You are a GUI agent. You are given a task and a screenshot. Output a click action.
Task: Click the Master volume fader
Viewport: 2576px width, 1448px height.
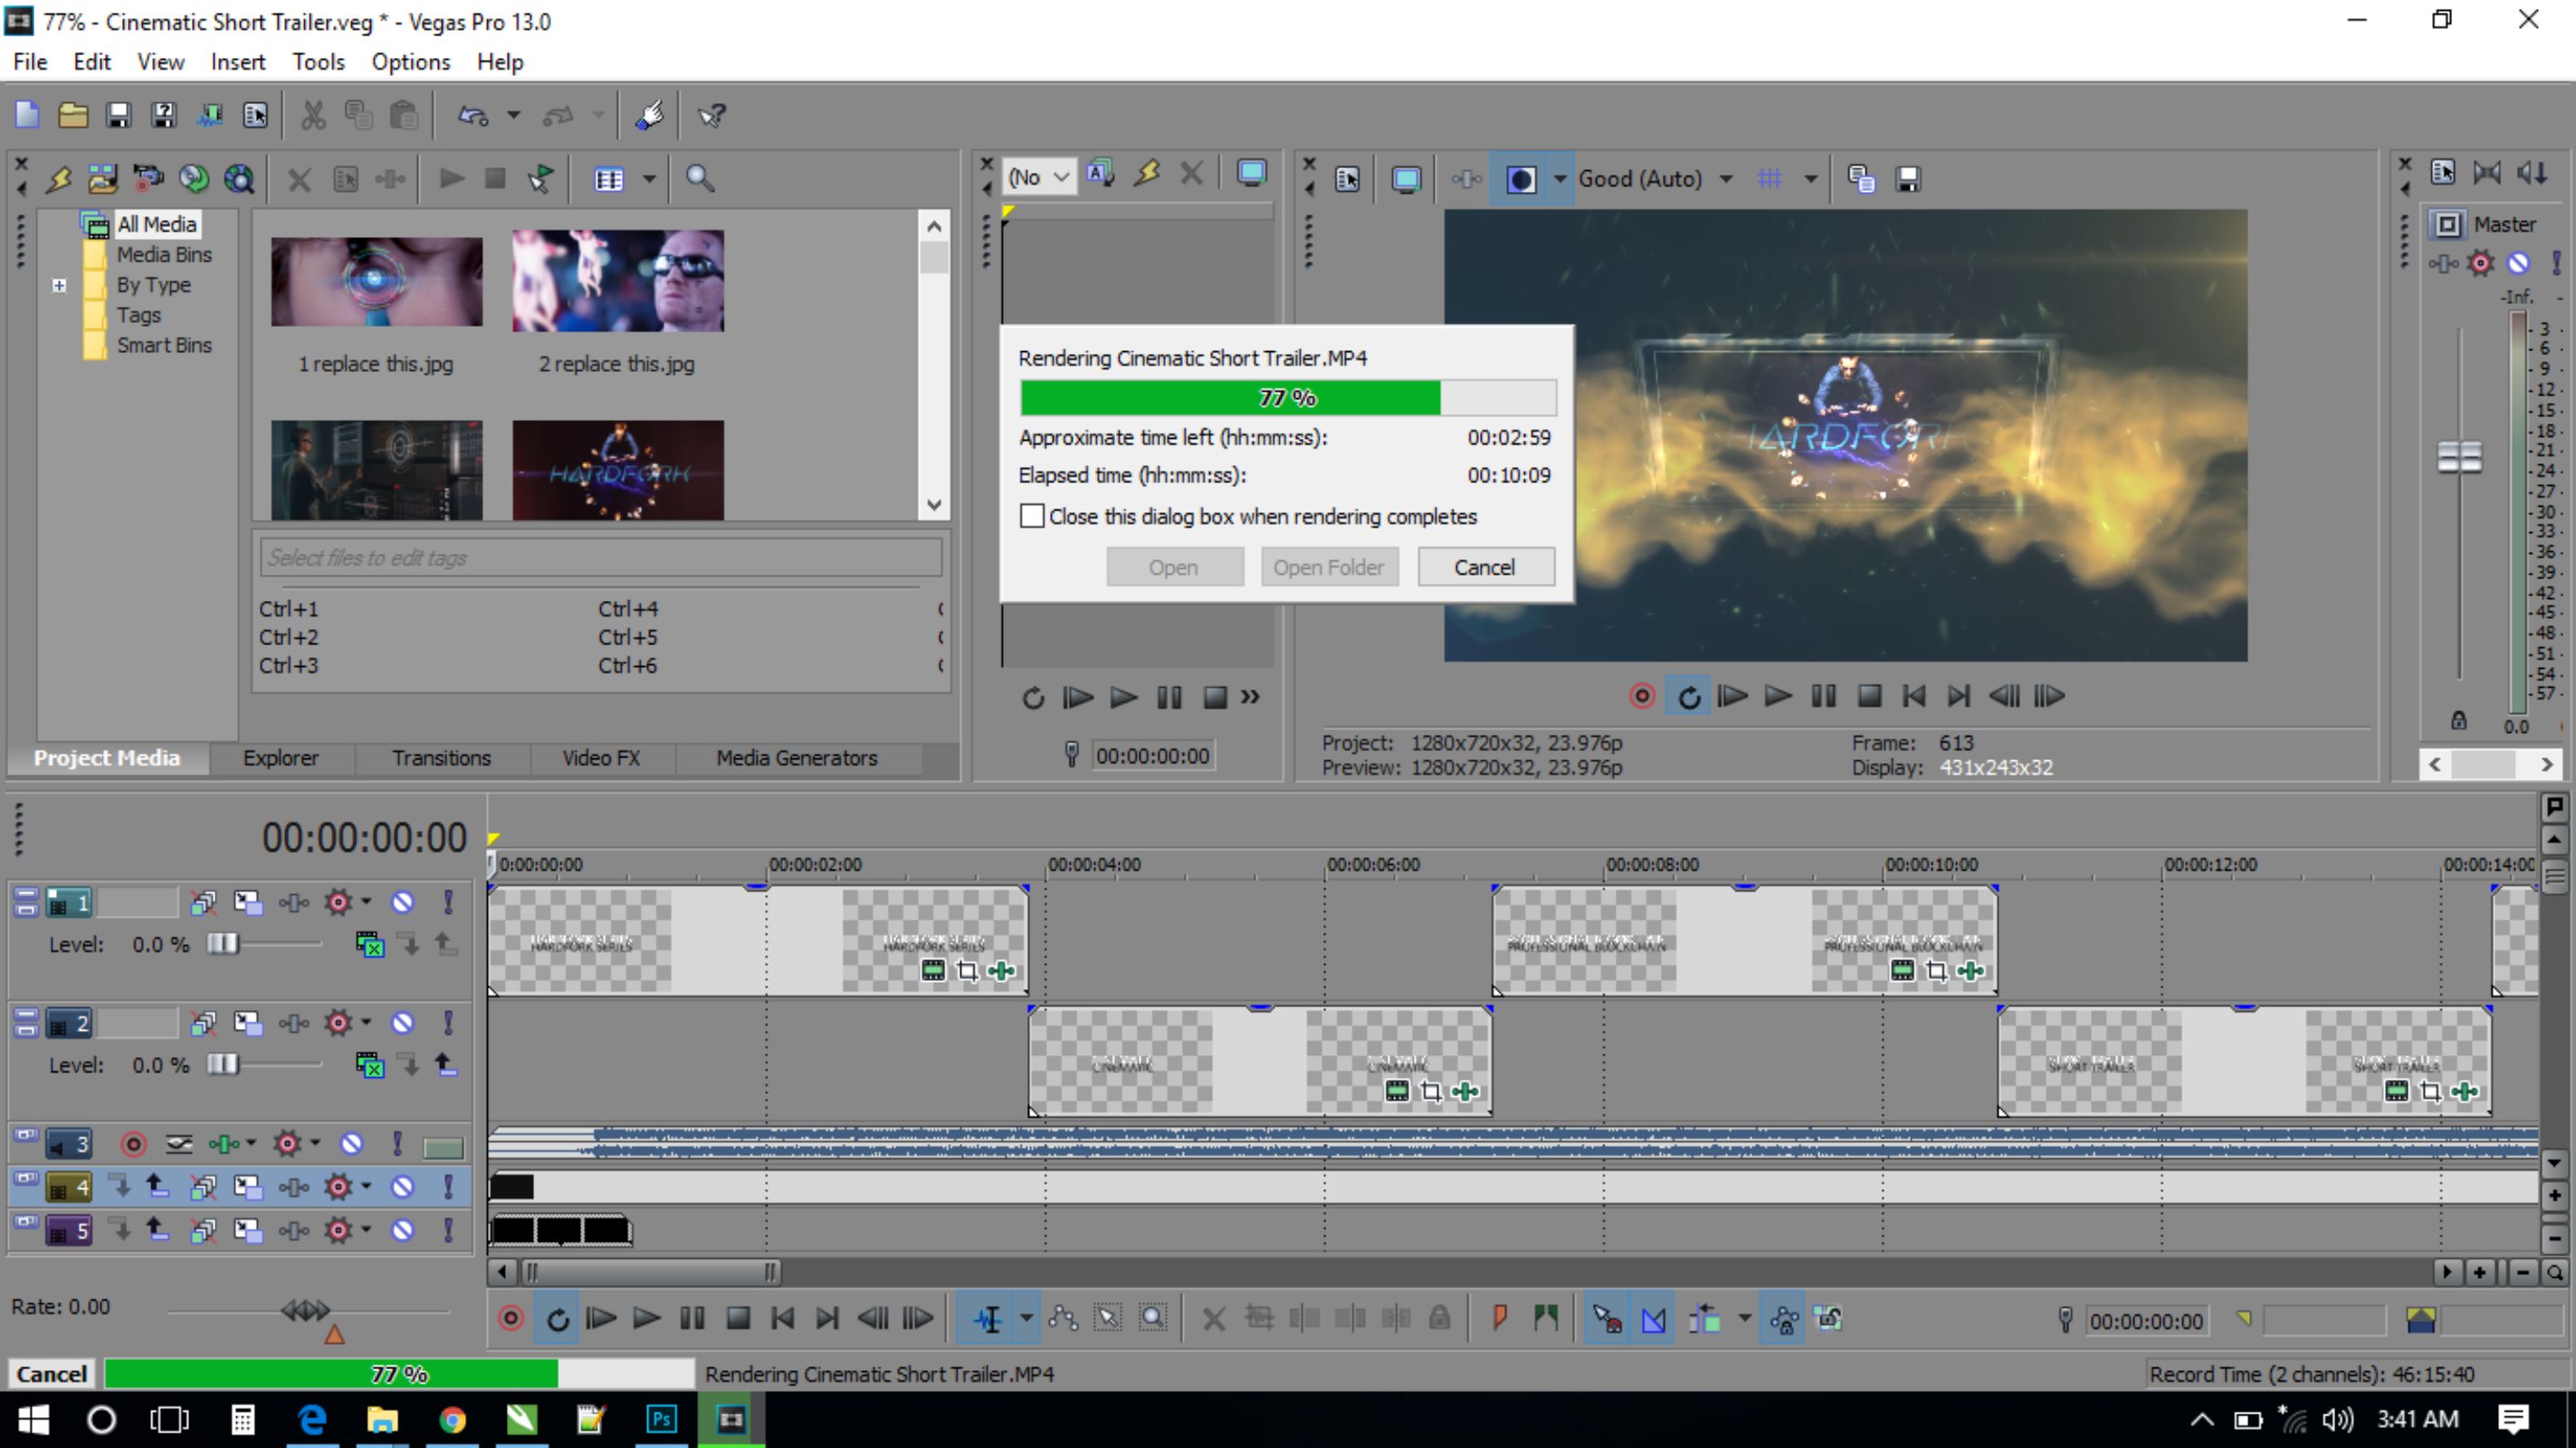[x=2459, y=457]
